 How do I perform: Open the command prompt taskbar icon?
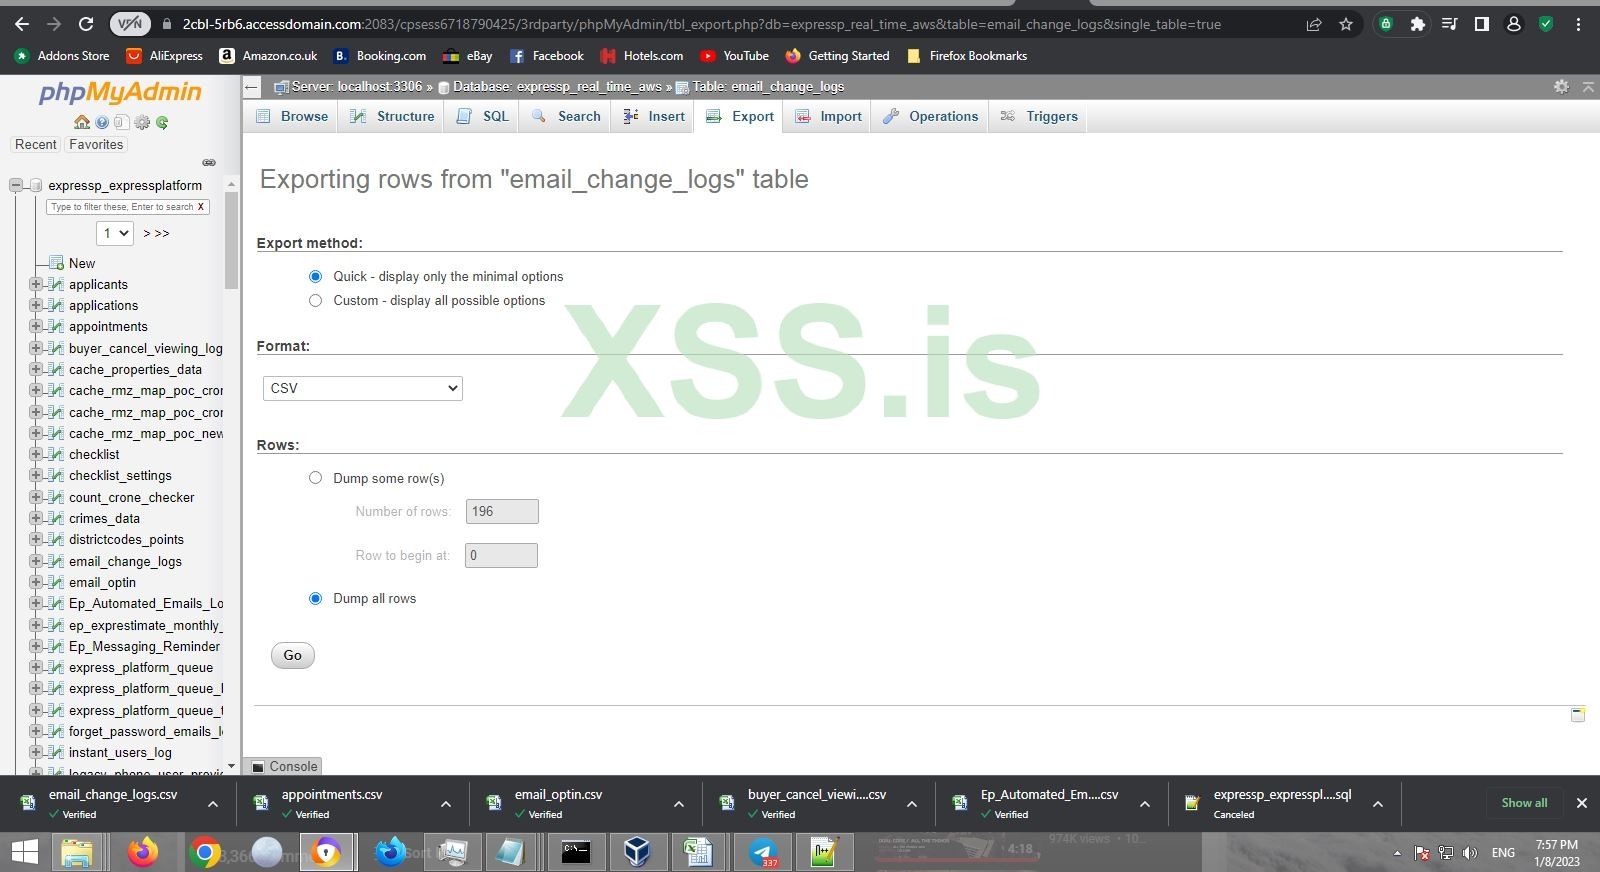pyautogui.click(x=576, y=852)
